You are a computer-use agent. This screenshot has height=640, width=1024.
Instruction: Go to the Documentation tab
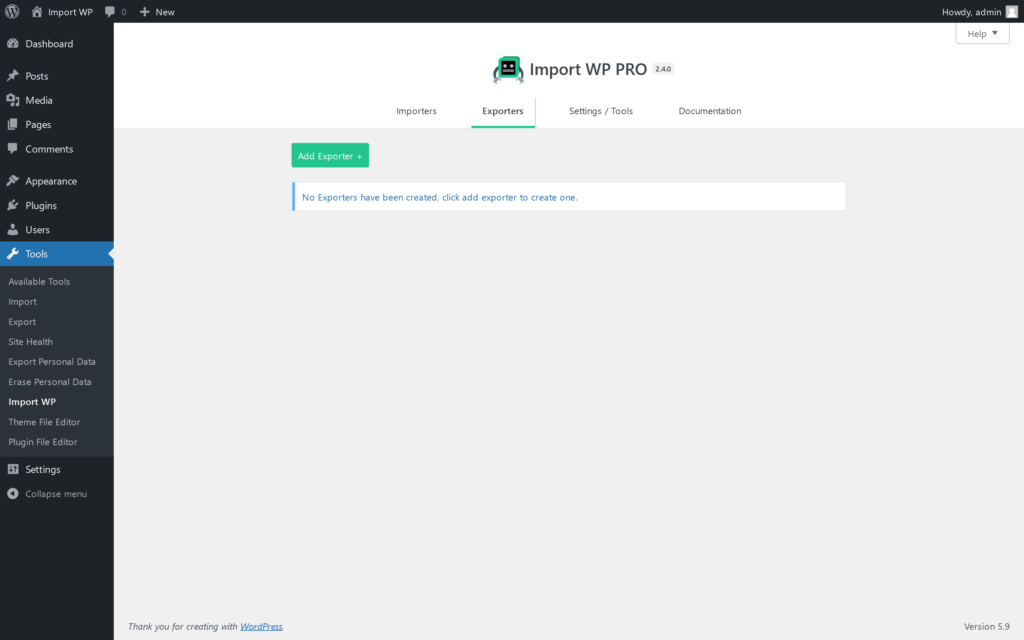point(710,111)
